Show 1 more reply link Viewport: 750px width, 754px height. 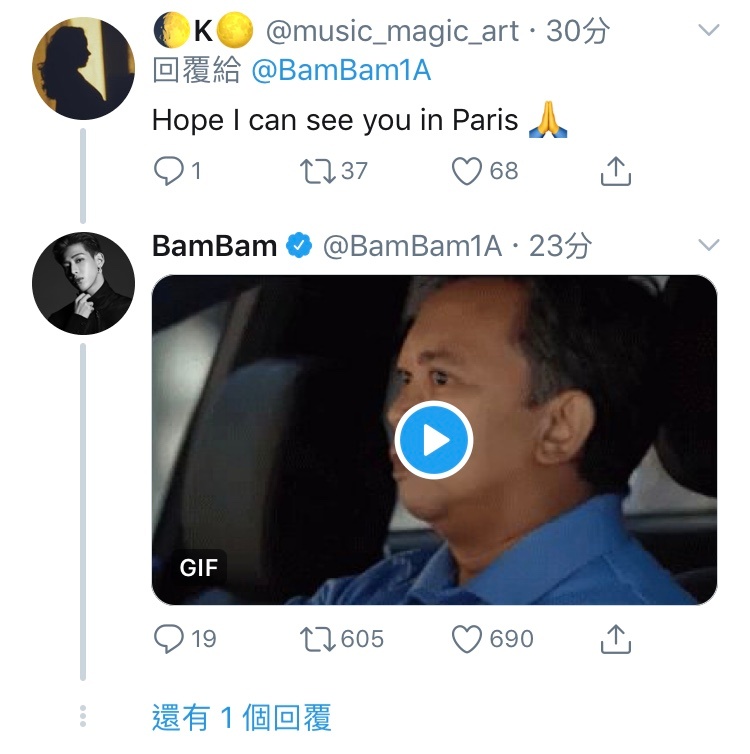pos(241,717)
